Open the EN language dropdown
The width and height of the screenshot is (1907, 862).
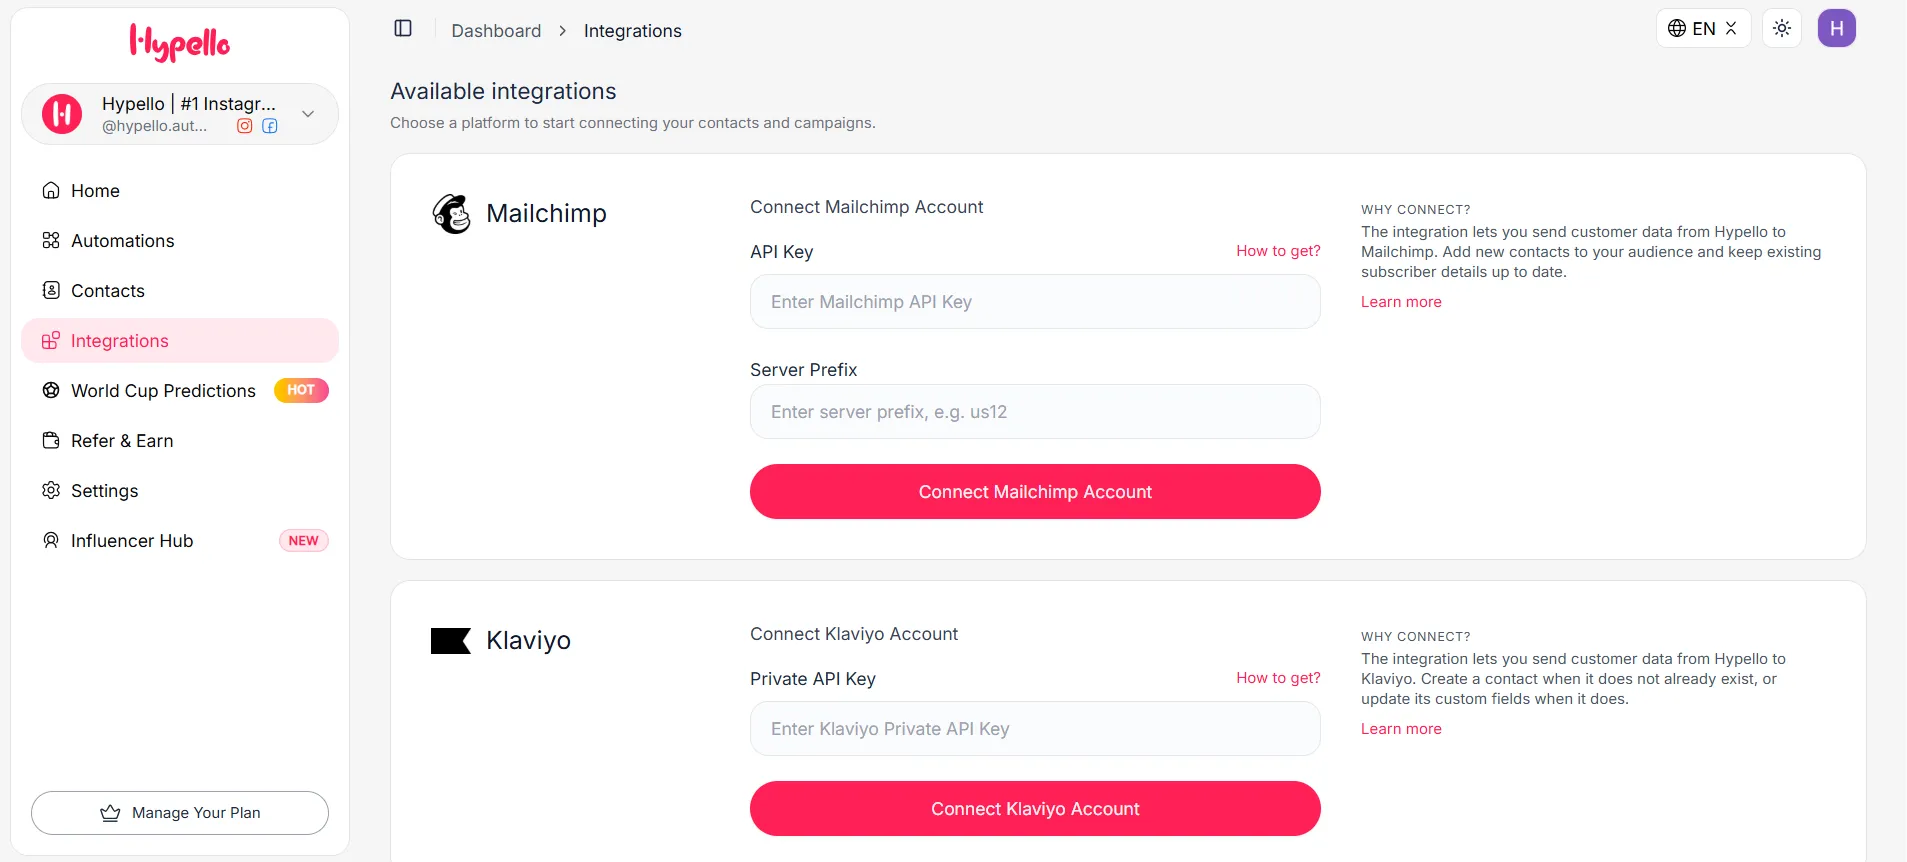point(1704,28)
